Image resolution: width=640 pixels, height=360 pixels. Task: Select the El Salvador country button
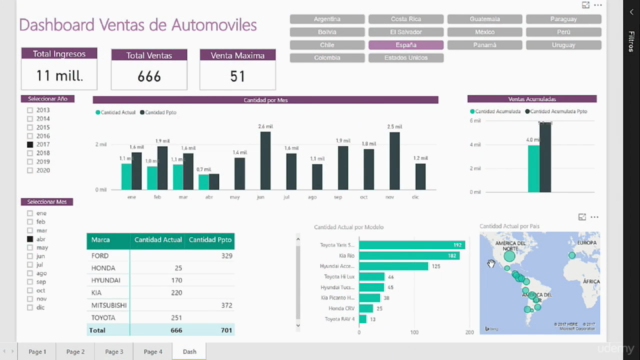coord(406,32)
